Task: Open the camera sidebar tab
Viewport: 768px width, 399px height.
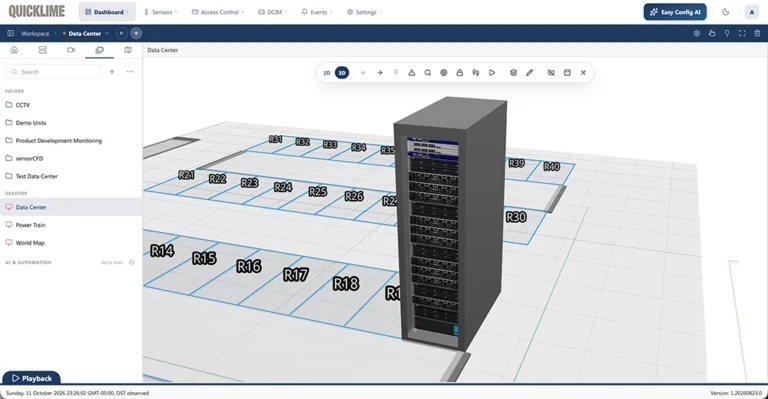Action: click(71, 50)
